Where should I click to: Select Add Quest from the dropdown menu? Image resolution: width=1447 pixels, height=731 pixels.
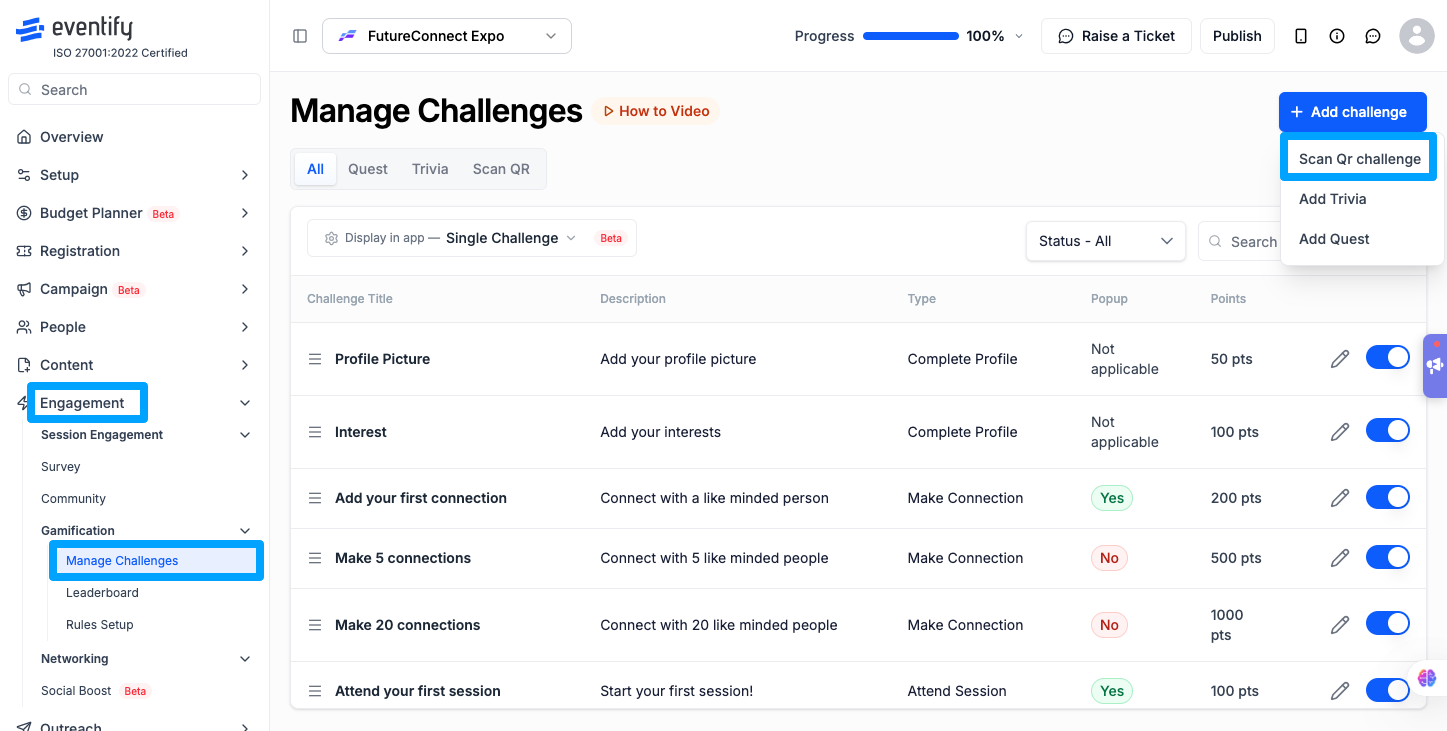(1334, 239)
